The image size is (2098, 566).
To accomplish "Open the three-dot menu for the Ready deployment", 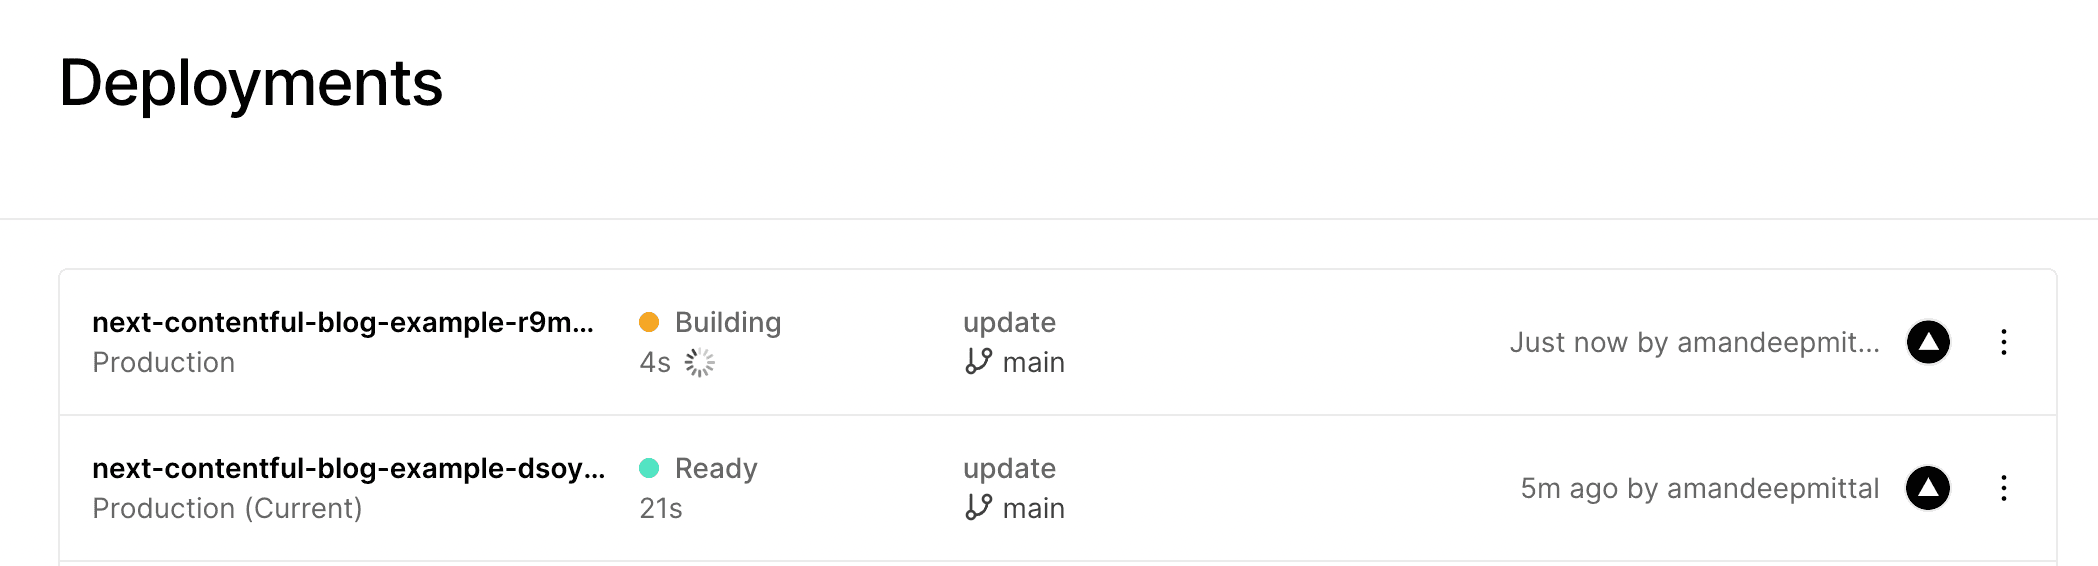I will (2003, 488).
